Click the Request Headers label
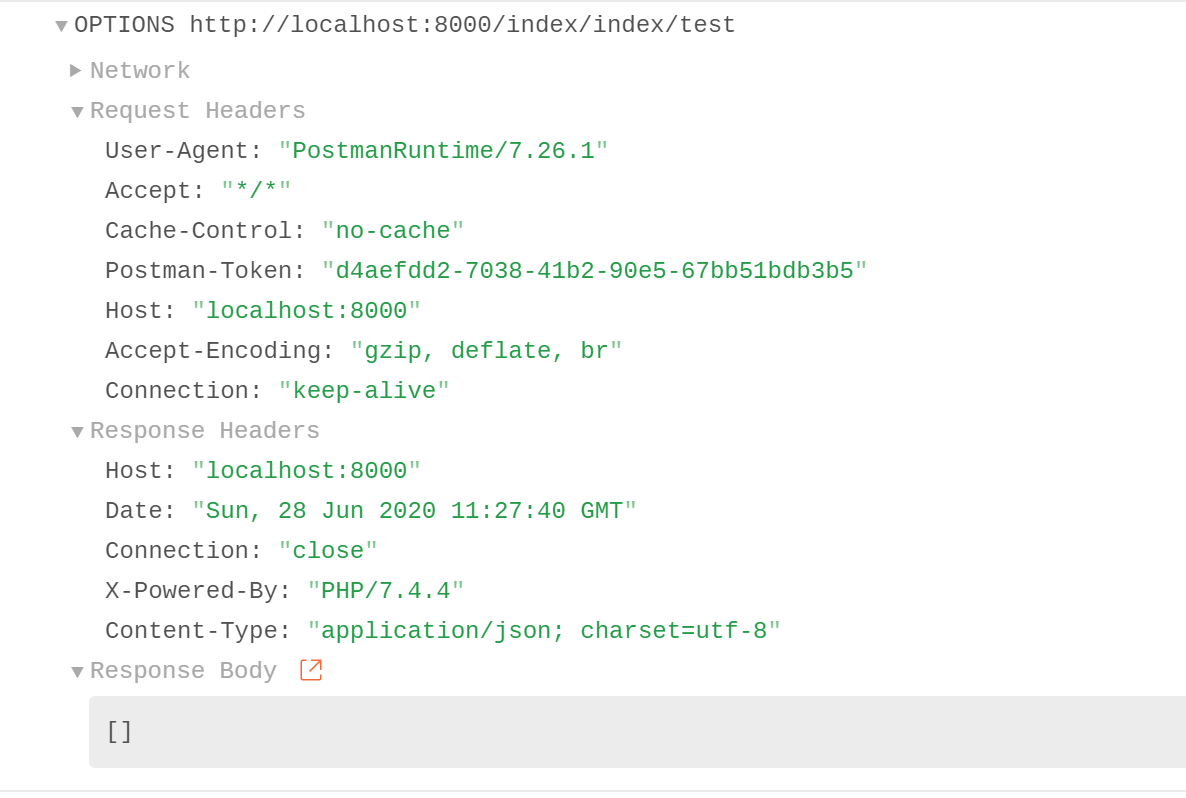Viewport: 1186px width, 798px height. pos(197,110)
